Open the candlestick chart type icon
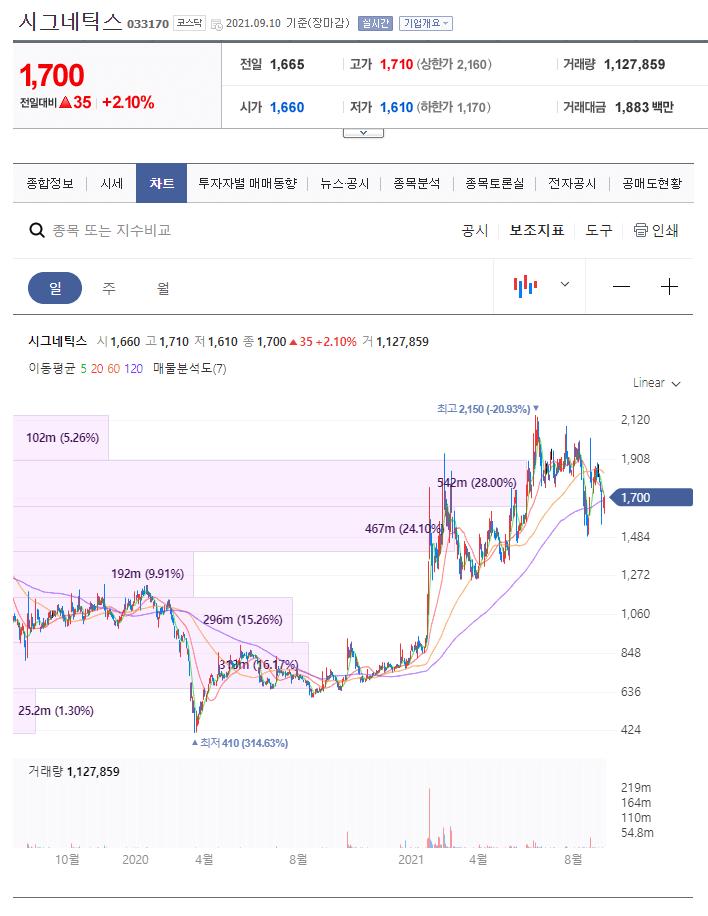 coord(525,286)
